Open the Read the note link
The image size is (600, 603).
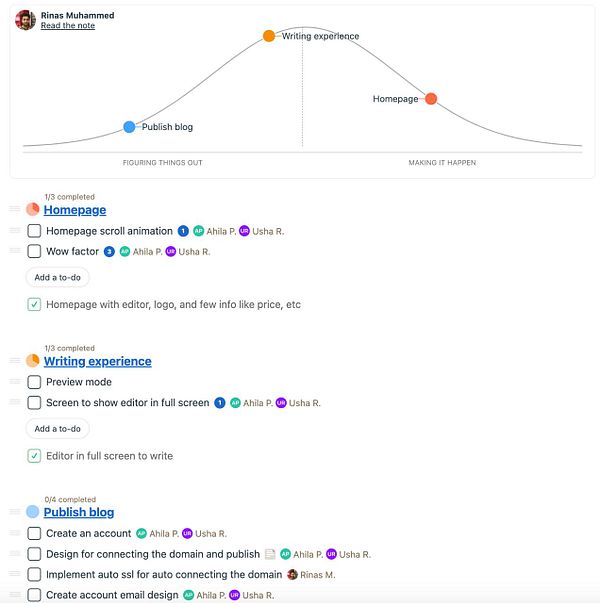[69, 26]
